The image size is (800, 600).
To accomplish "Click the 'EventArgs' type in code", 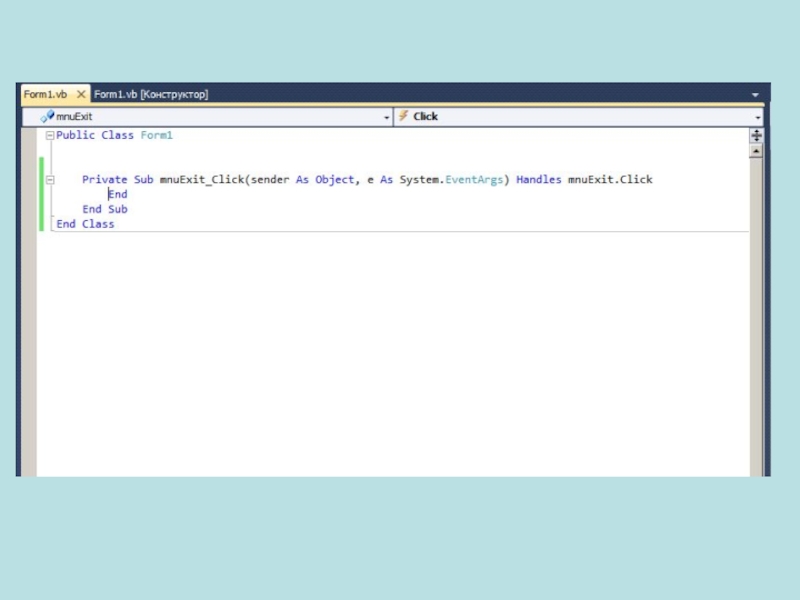I will 474,180.
